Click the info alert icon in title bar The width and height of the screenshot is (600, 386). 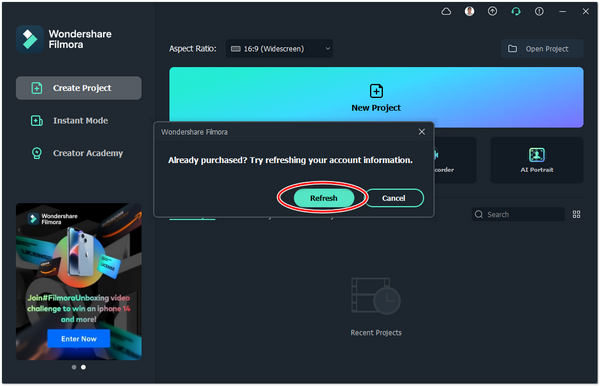(539, 11)
